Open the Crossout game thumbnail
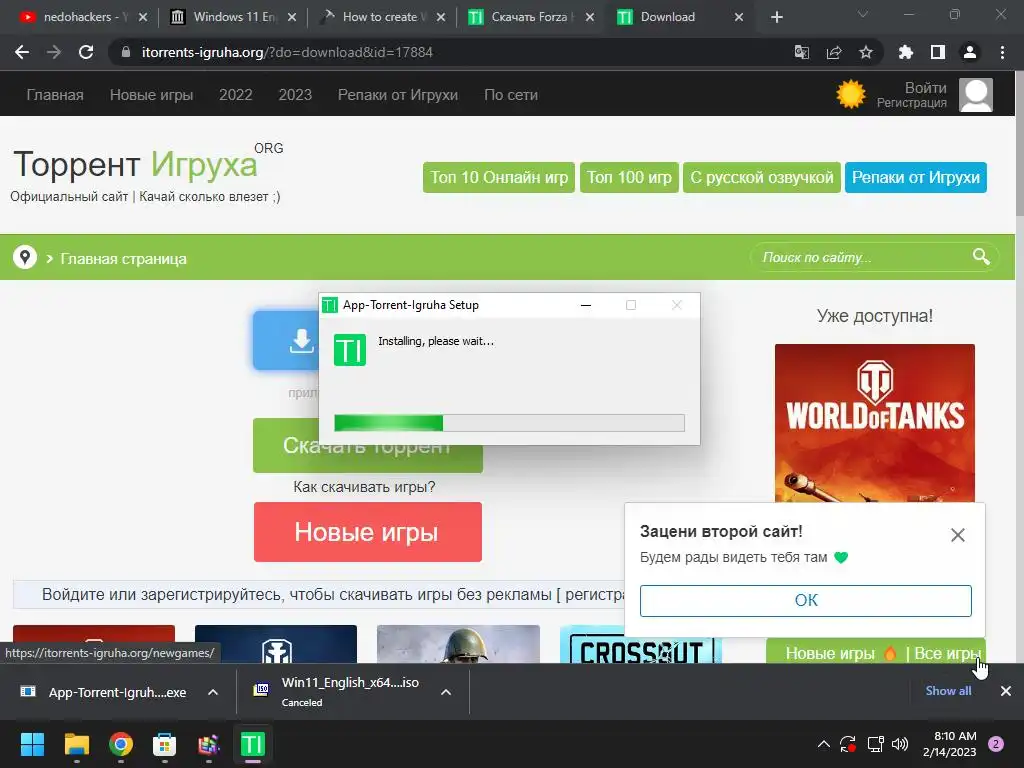1024x768 pixels. (x=641, y=644)
